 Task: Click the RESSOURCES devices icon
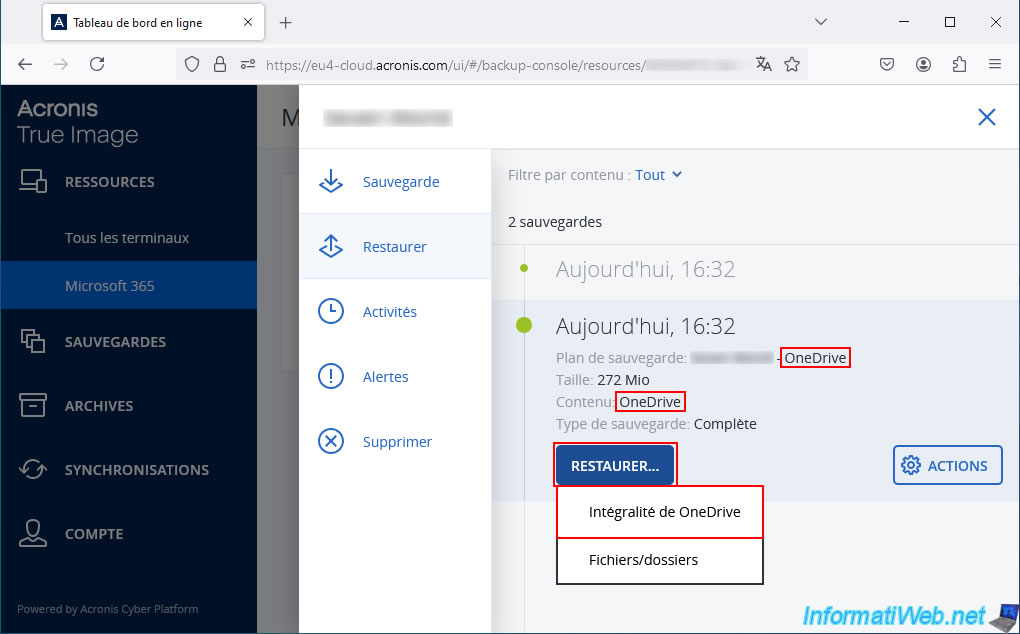click(33, 181)
